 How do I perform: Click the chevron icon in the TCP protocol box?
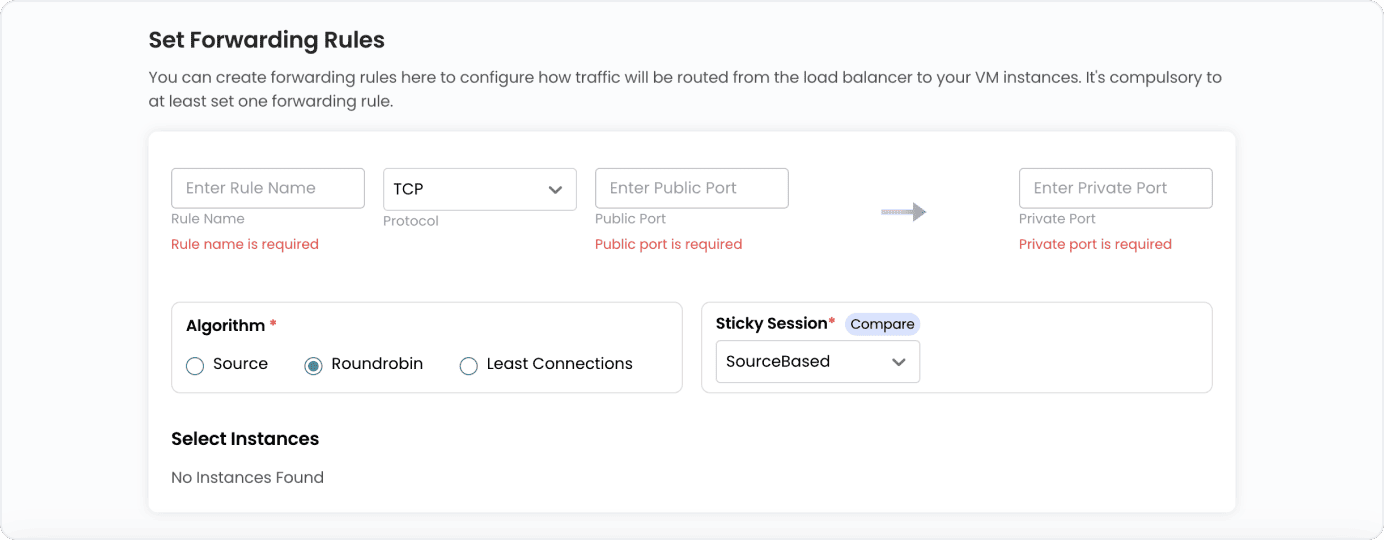pyautogui.click(x=556, y=190)
